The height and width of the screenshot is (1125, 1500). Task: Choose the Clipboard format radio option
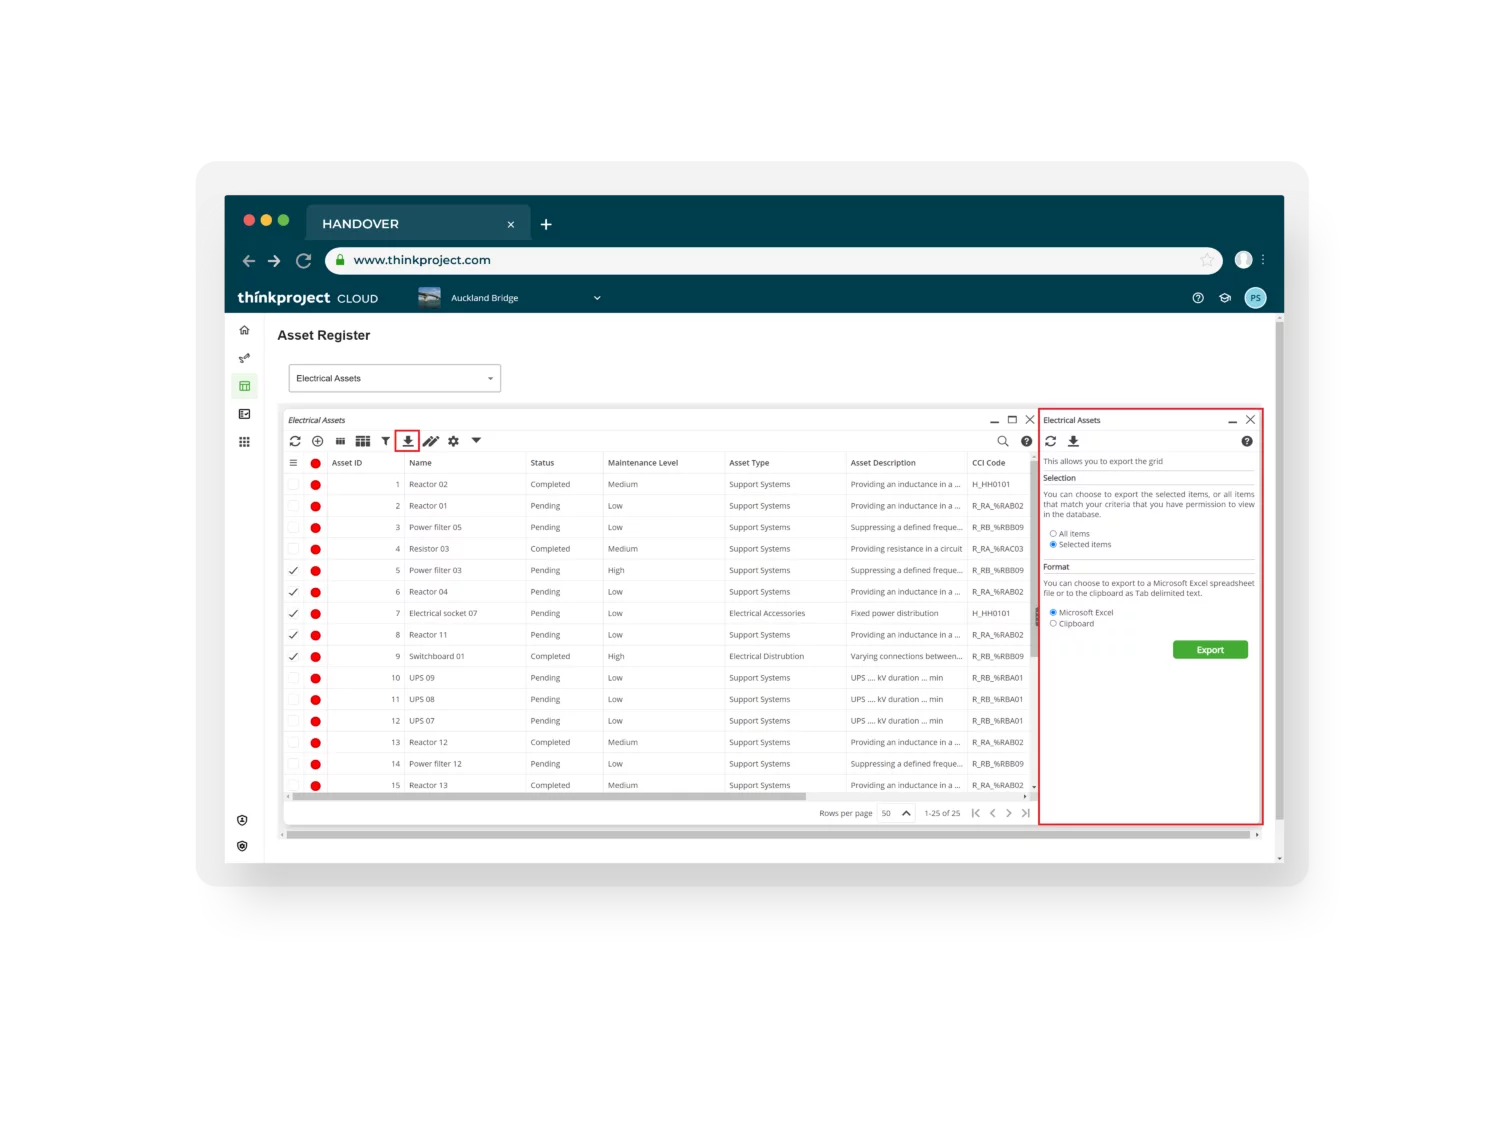1053,624
